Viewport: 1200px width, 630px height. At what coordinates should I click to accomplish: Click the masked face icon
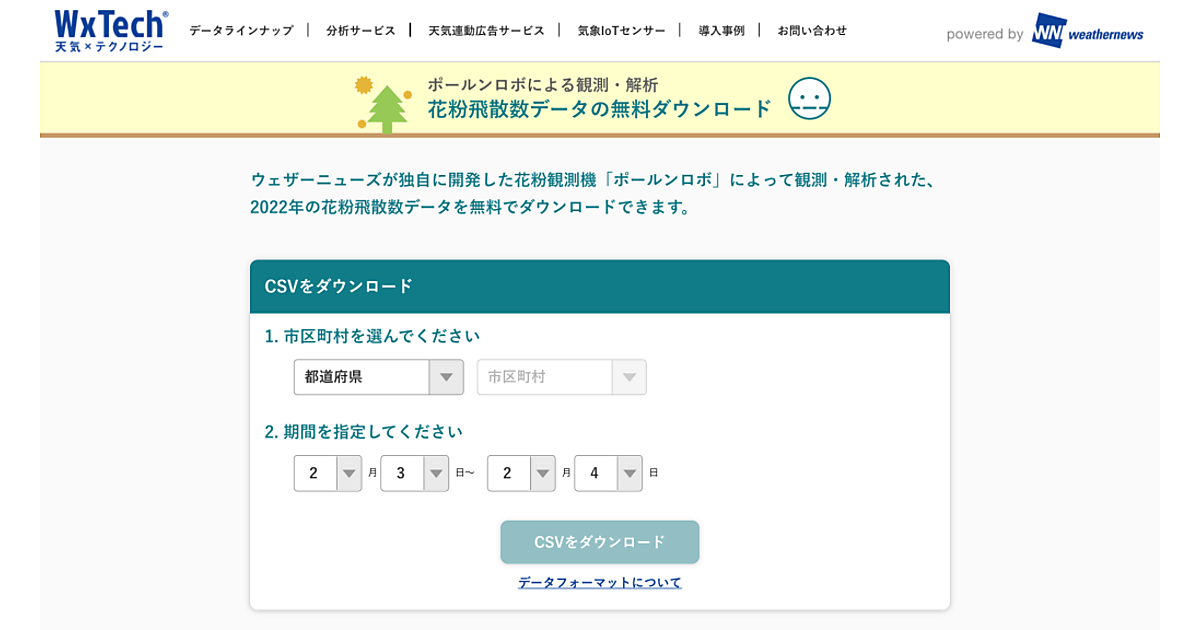809,98
